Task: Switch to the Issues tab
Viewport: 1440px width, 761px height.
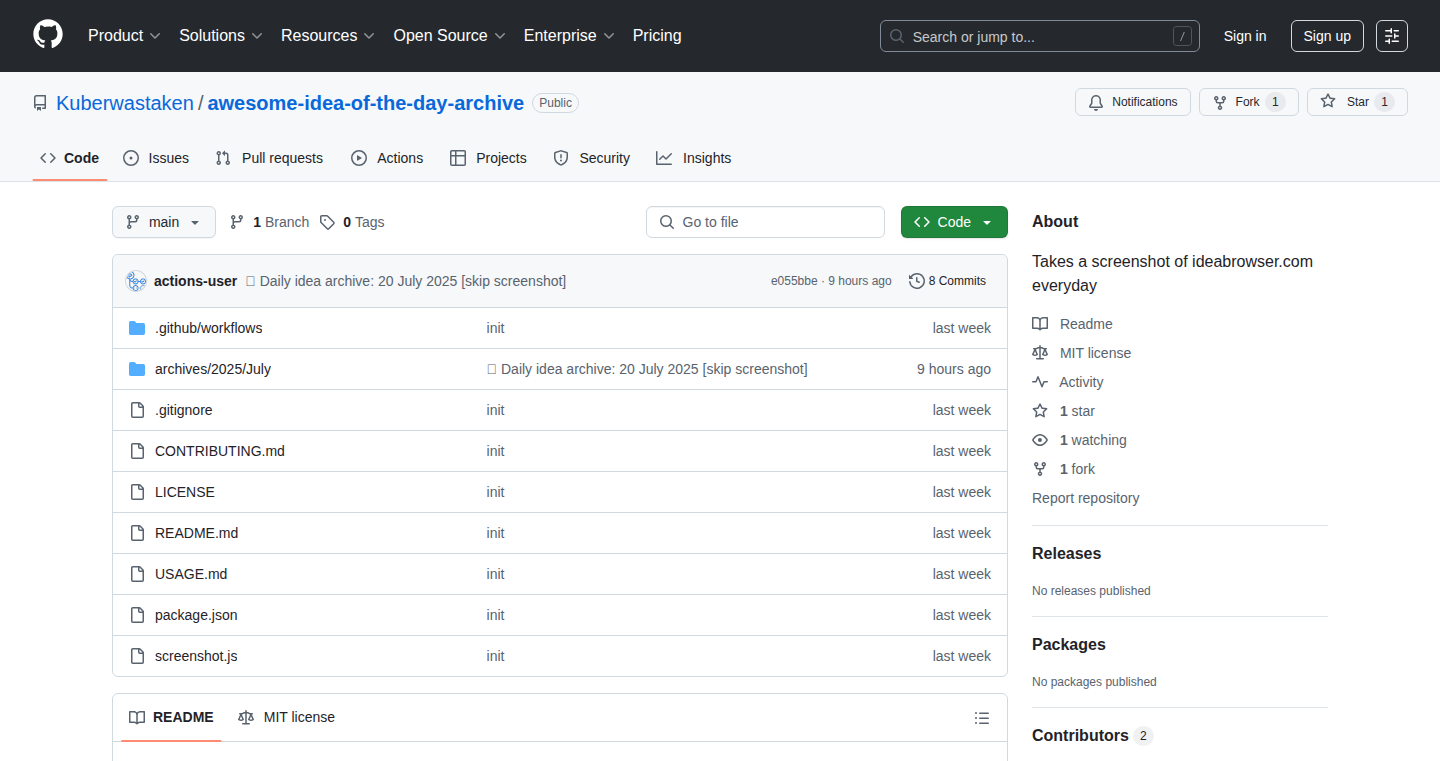Action: coord(156,158)
